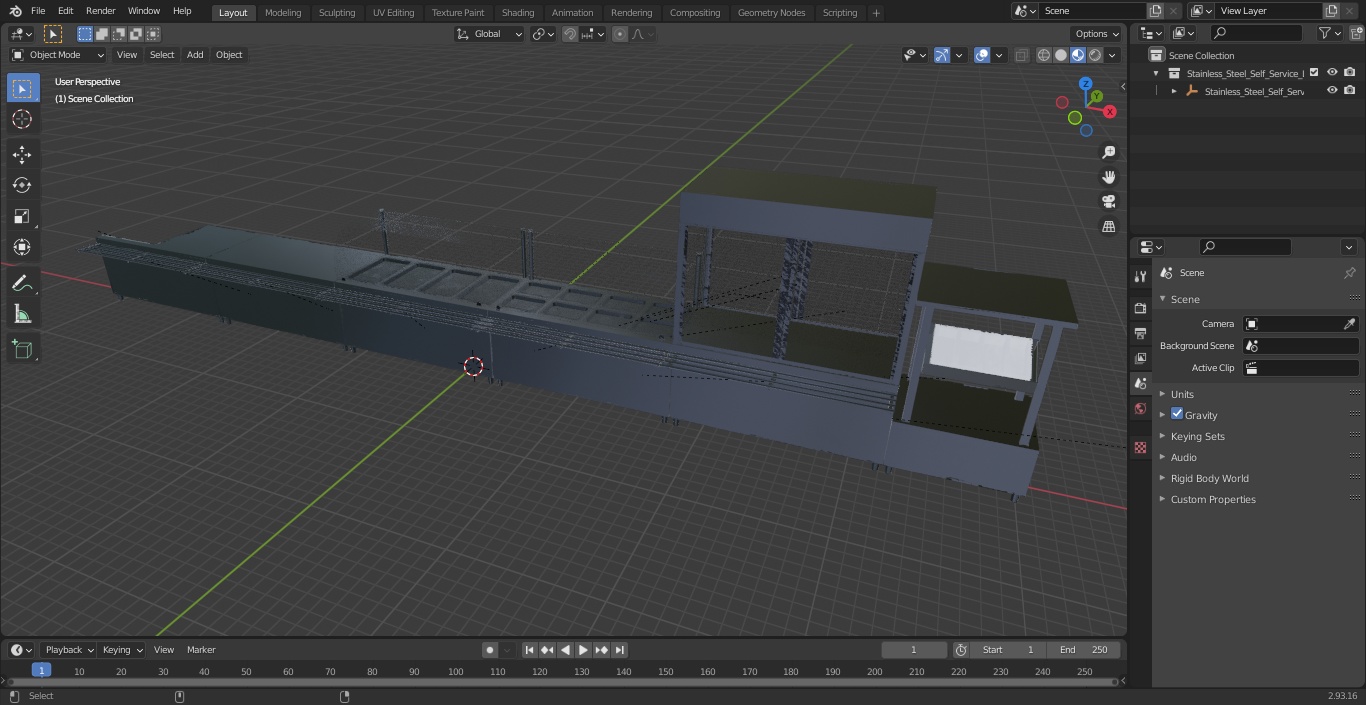Select the Scale tool

(x=22, y=216)
